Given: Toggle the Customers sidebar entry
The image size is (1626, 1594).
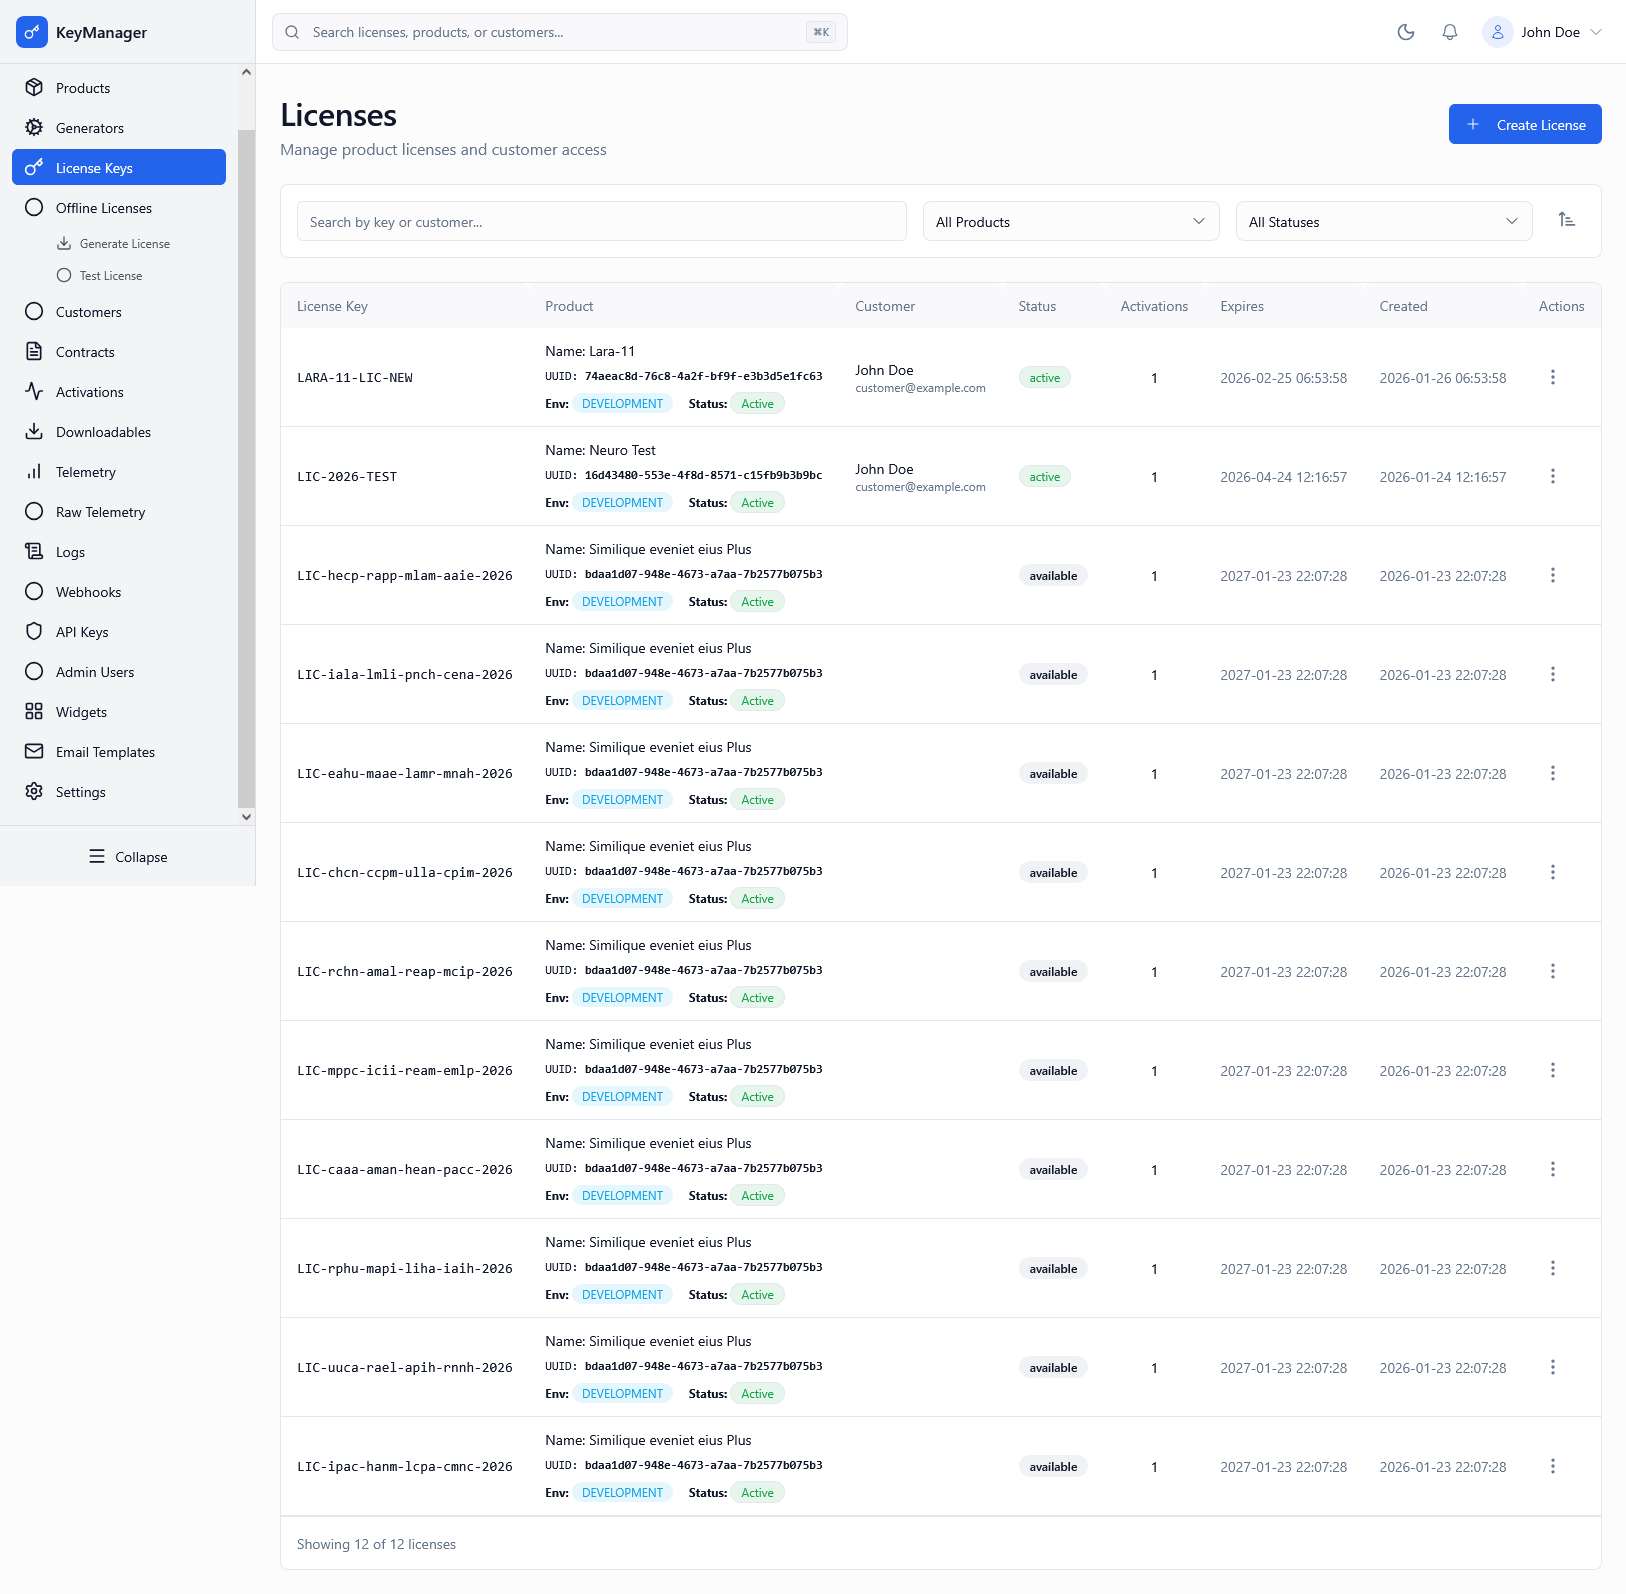Looking at the screenshot, I should tap(88, 312).
